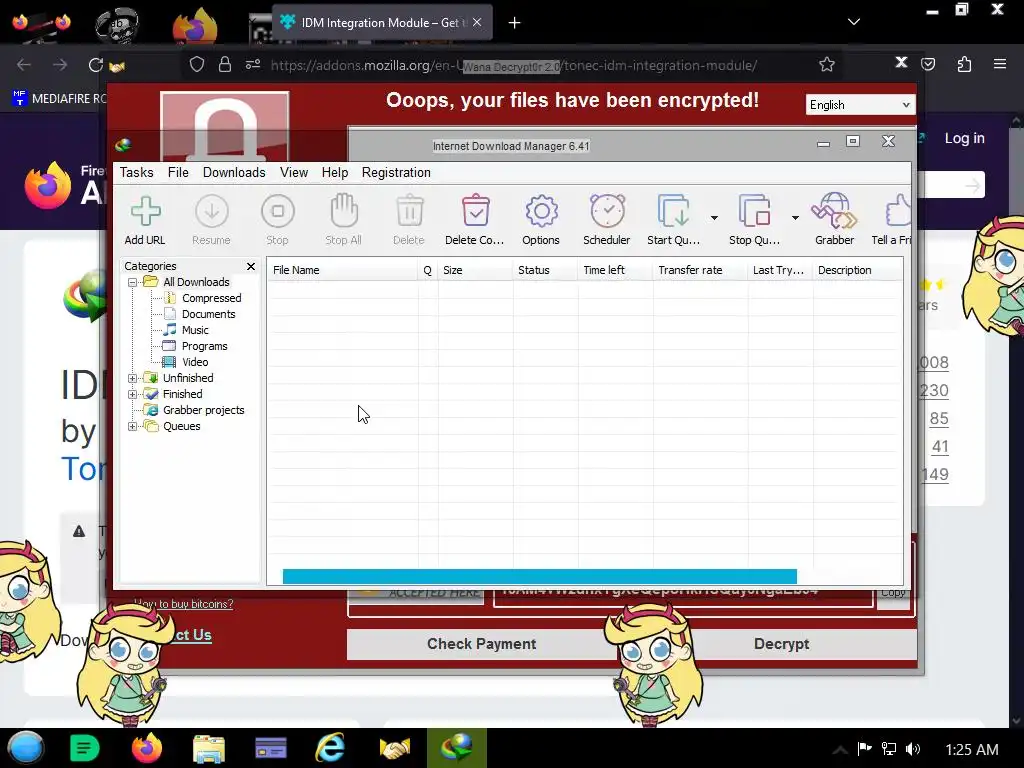Open Internet Explorer from taskbar
This screenshot has width=1024, height=768.
click(330, 748)
